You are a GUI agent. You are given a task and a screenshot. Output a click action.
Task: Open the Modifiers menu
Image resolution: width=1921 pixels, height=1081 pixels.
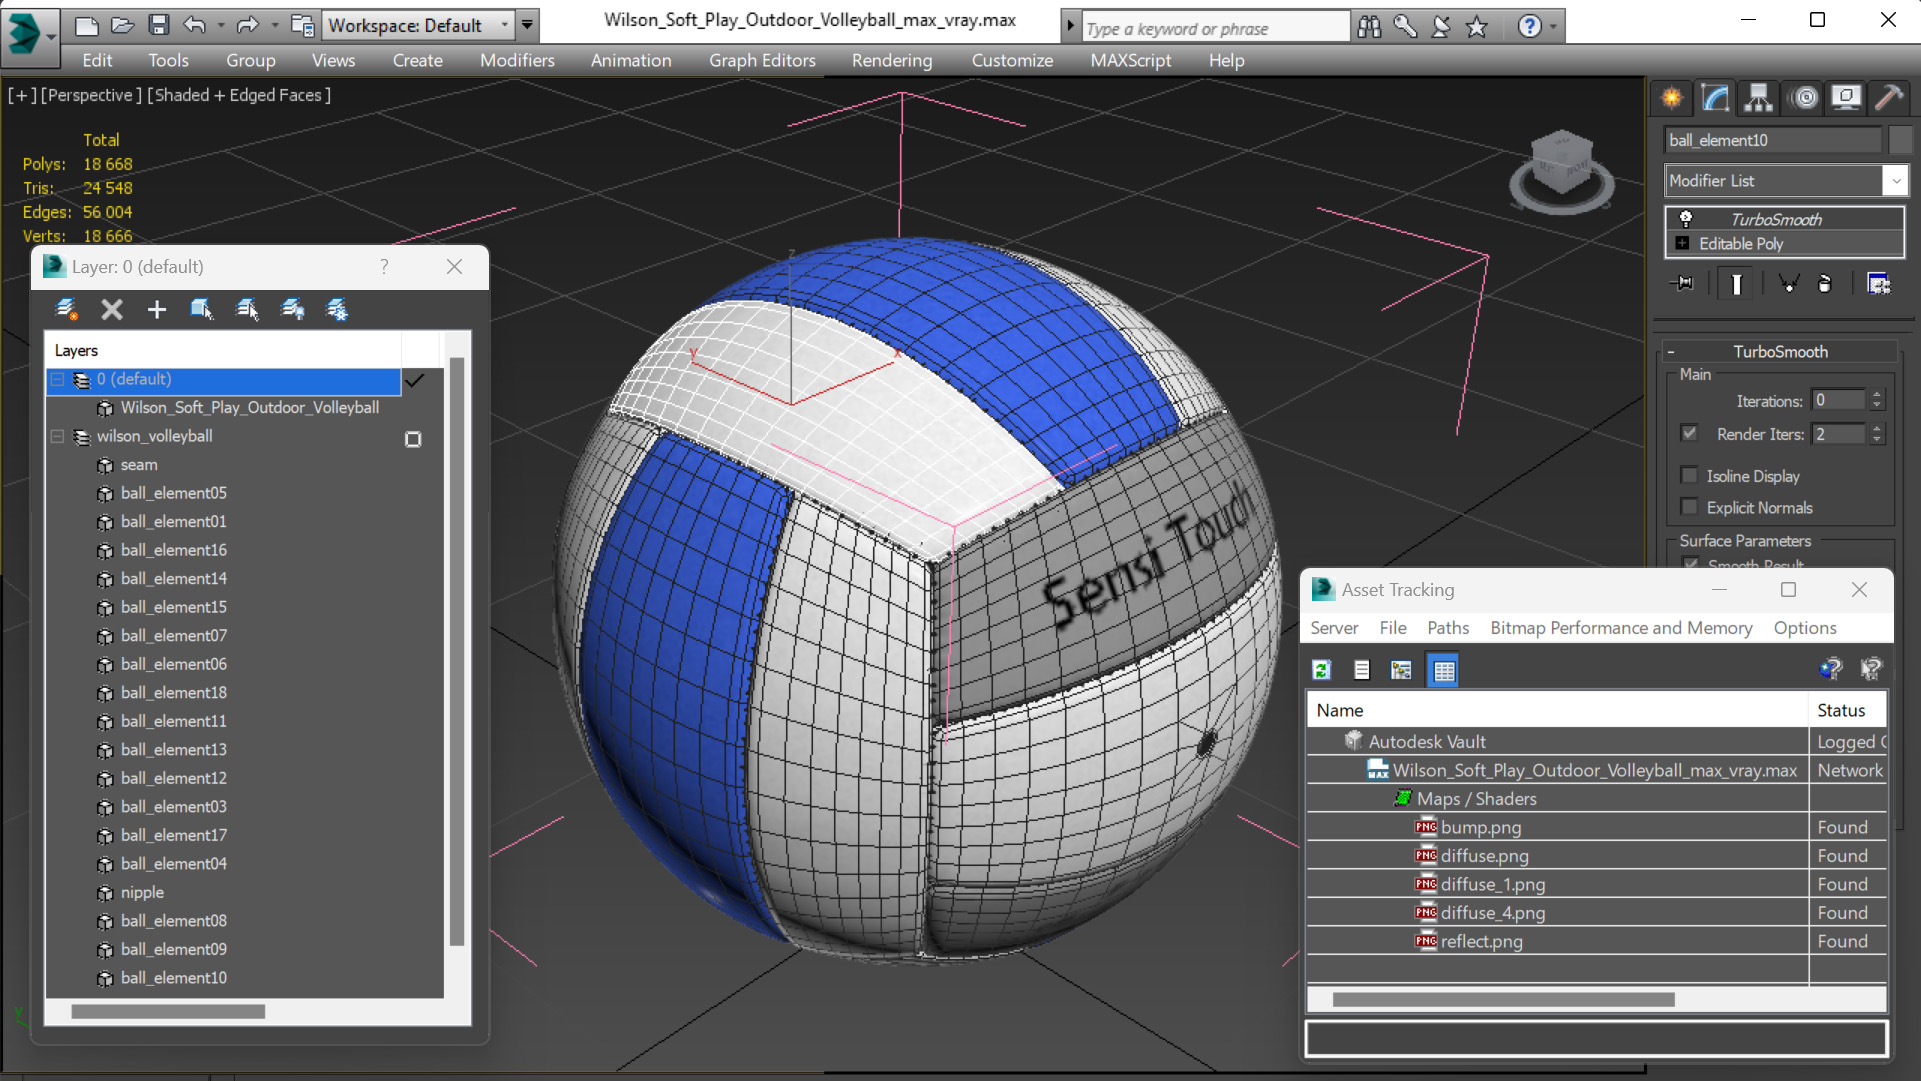pyautogui.click(x=517, y=60)
